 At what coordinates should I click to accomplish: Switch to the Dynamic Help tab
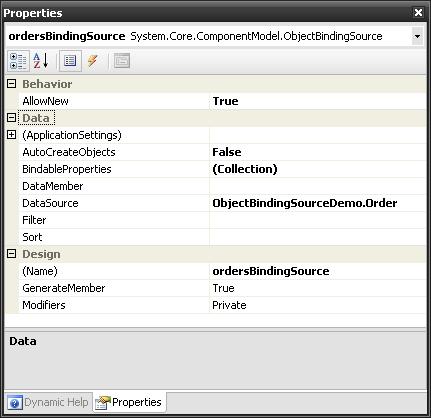pos(49,402)
